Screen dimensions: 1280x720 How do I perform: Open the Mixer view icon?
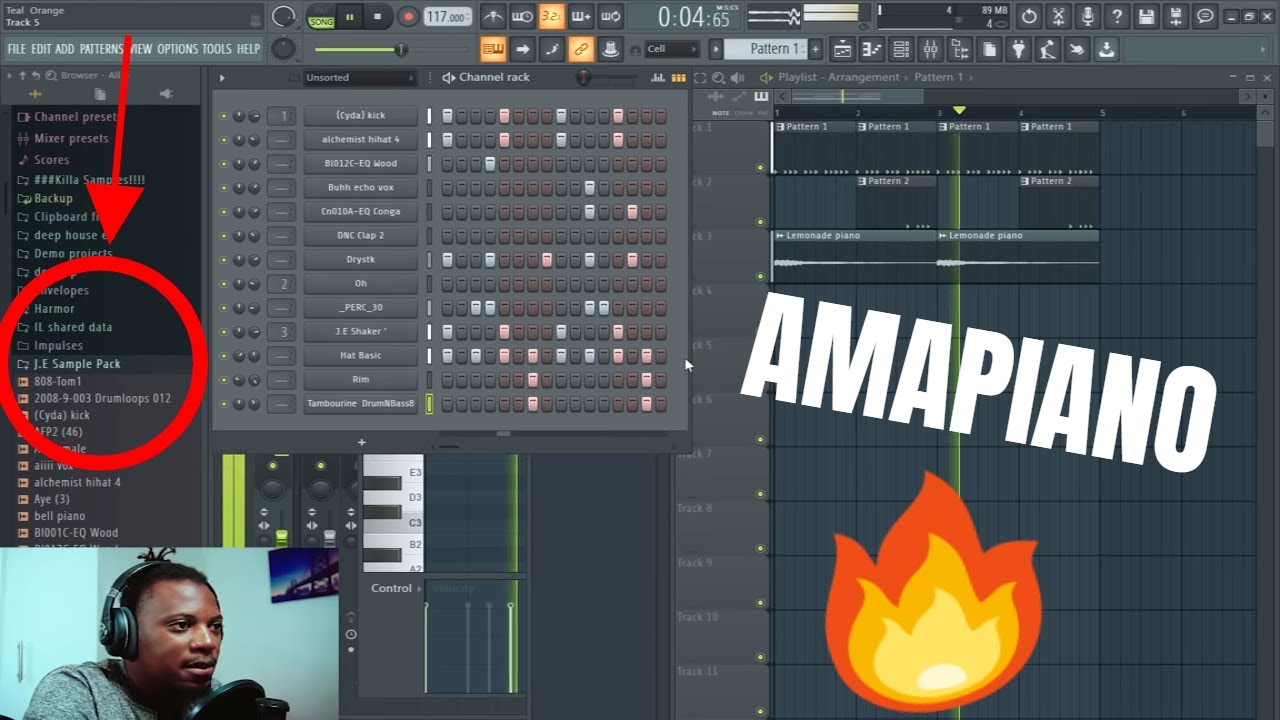pyautogui.click(x=930, y=49)
